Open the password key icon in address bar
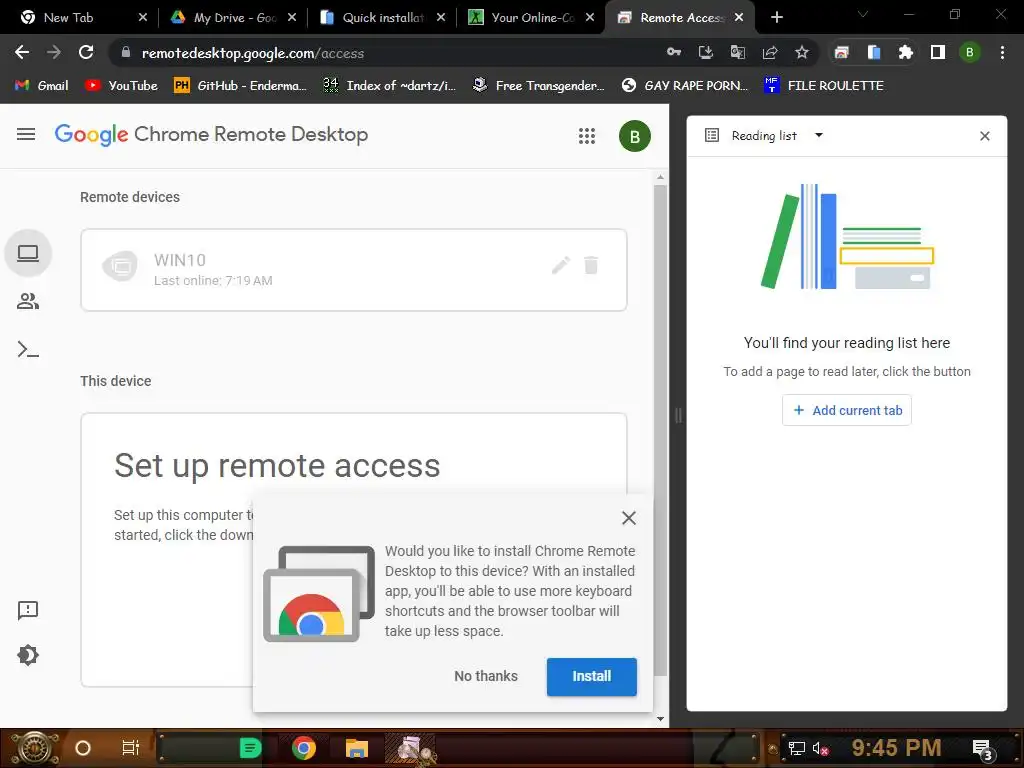Screen dimensions: 1024x768 click(x=674, y=52)
